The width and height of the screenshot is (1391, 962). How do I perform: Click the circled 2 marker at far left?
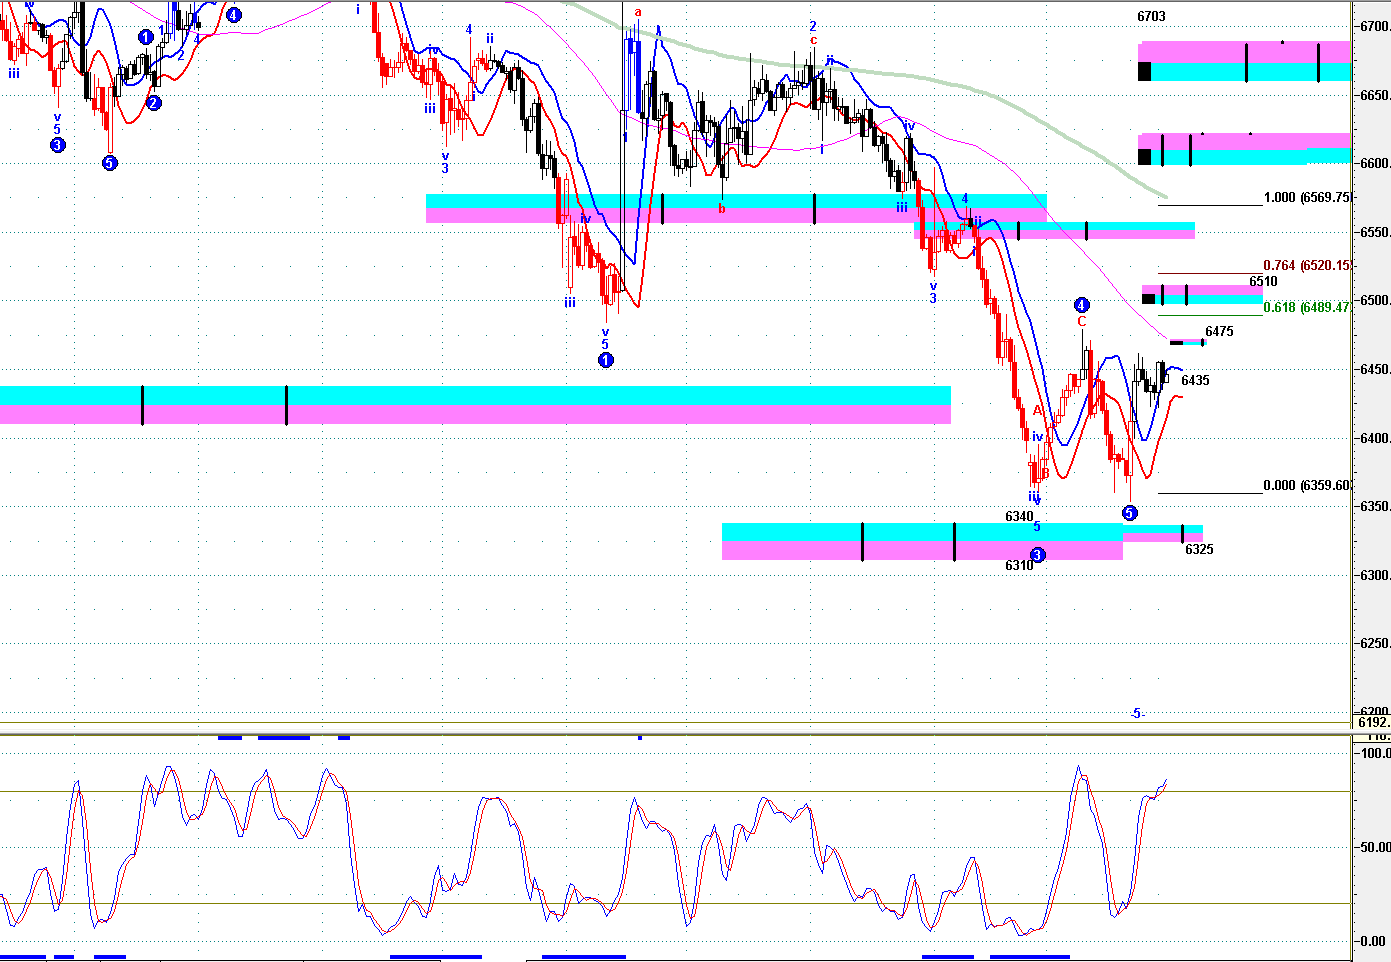[154, 103]
